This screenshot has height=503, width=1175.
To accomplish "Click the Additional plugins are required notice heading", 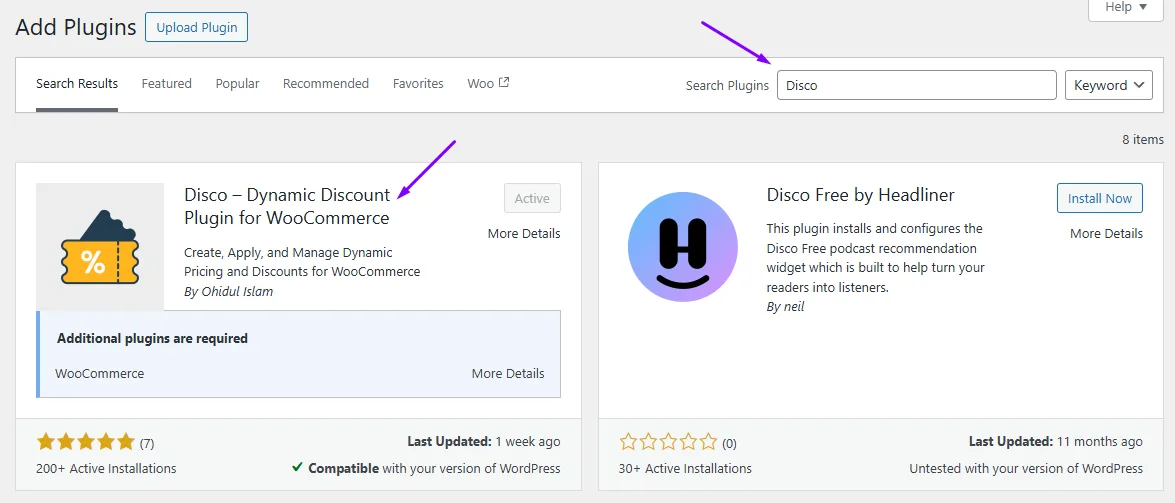I will point(152,338).
